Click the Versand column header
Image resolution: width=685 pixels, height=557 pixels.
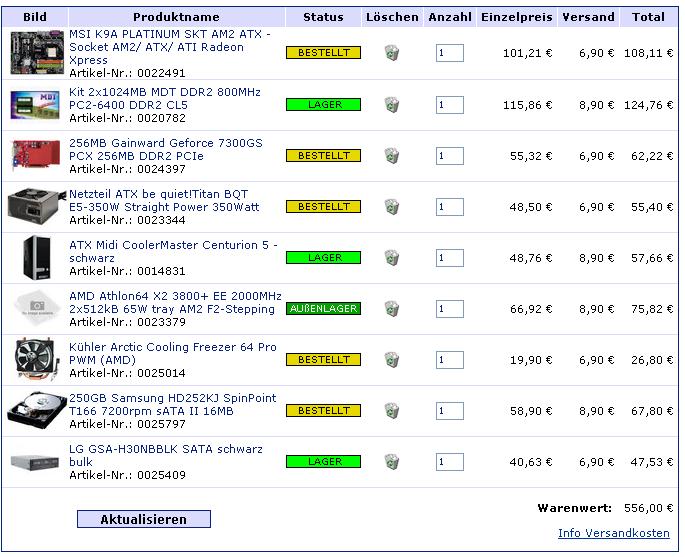(x=588, y=17)
